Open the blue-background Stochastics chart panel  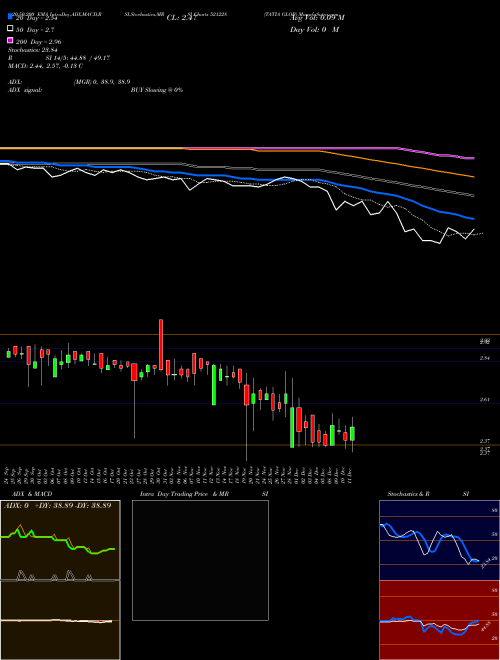(439, 540)
